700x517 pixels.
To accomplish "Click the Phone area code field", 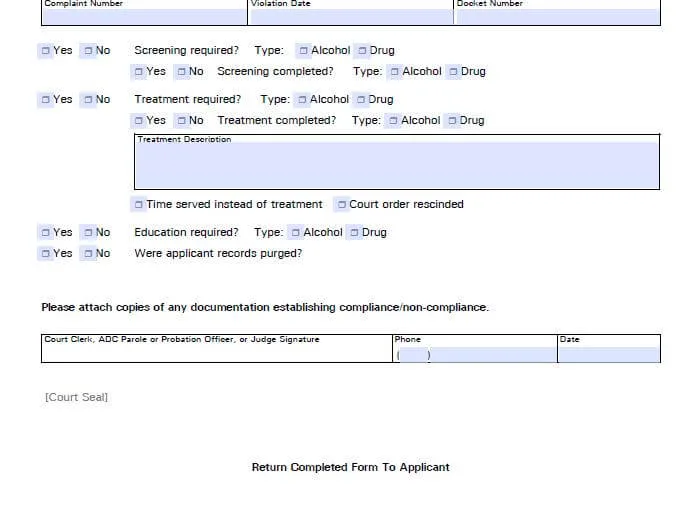I will click(x=413, y=355).
